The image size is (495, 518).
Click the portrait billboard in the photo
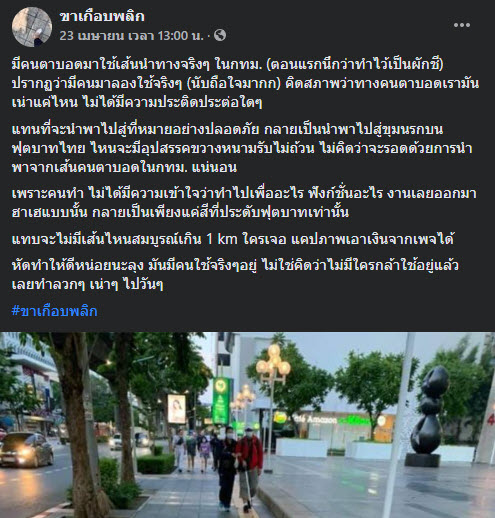[x=177, y=409]
